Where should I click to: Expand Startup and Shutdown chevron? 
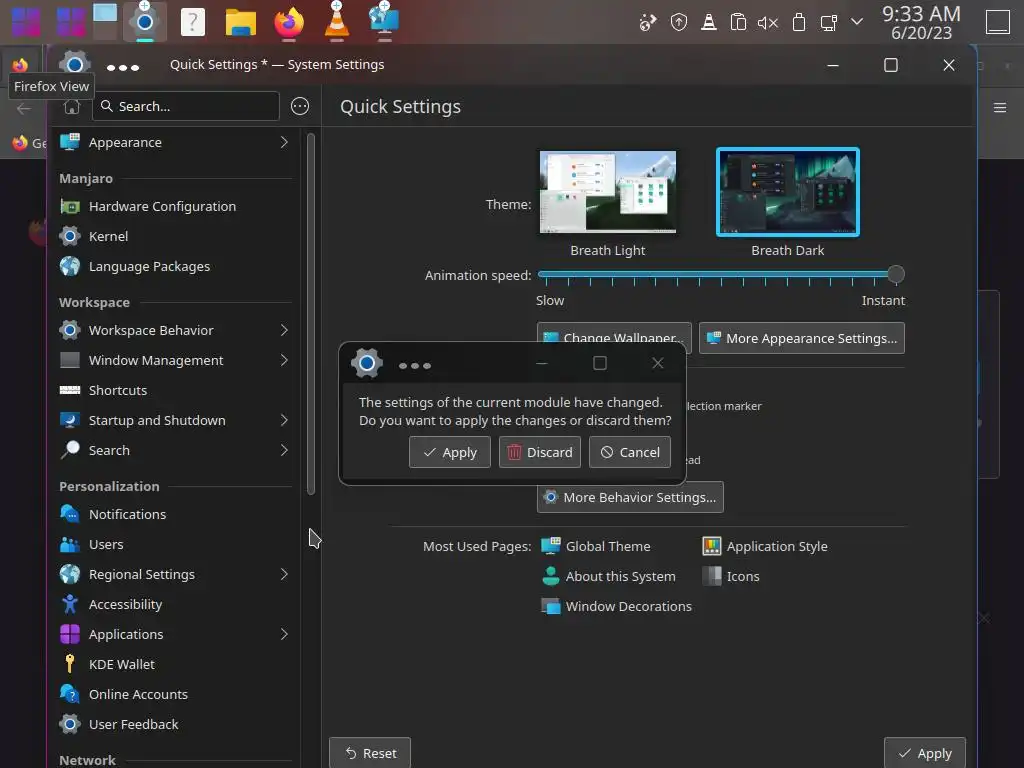coord(284,421)
